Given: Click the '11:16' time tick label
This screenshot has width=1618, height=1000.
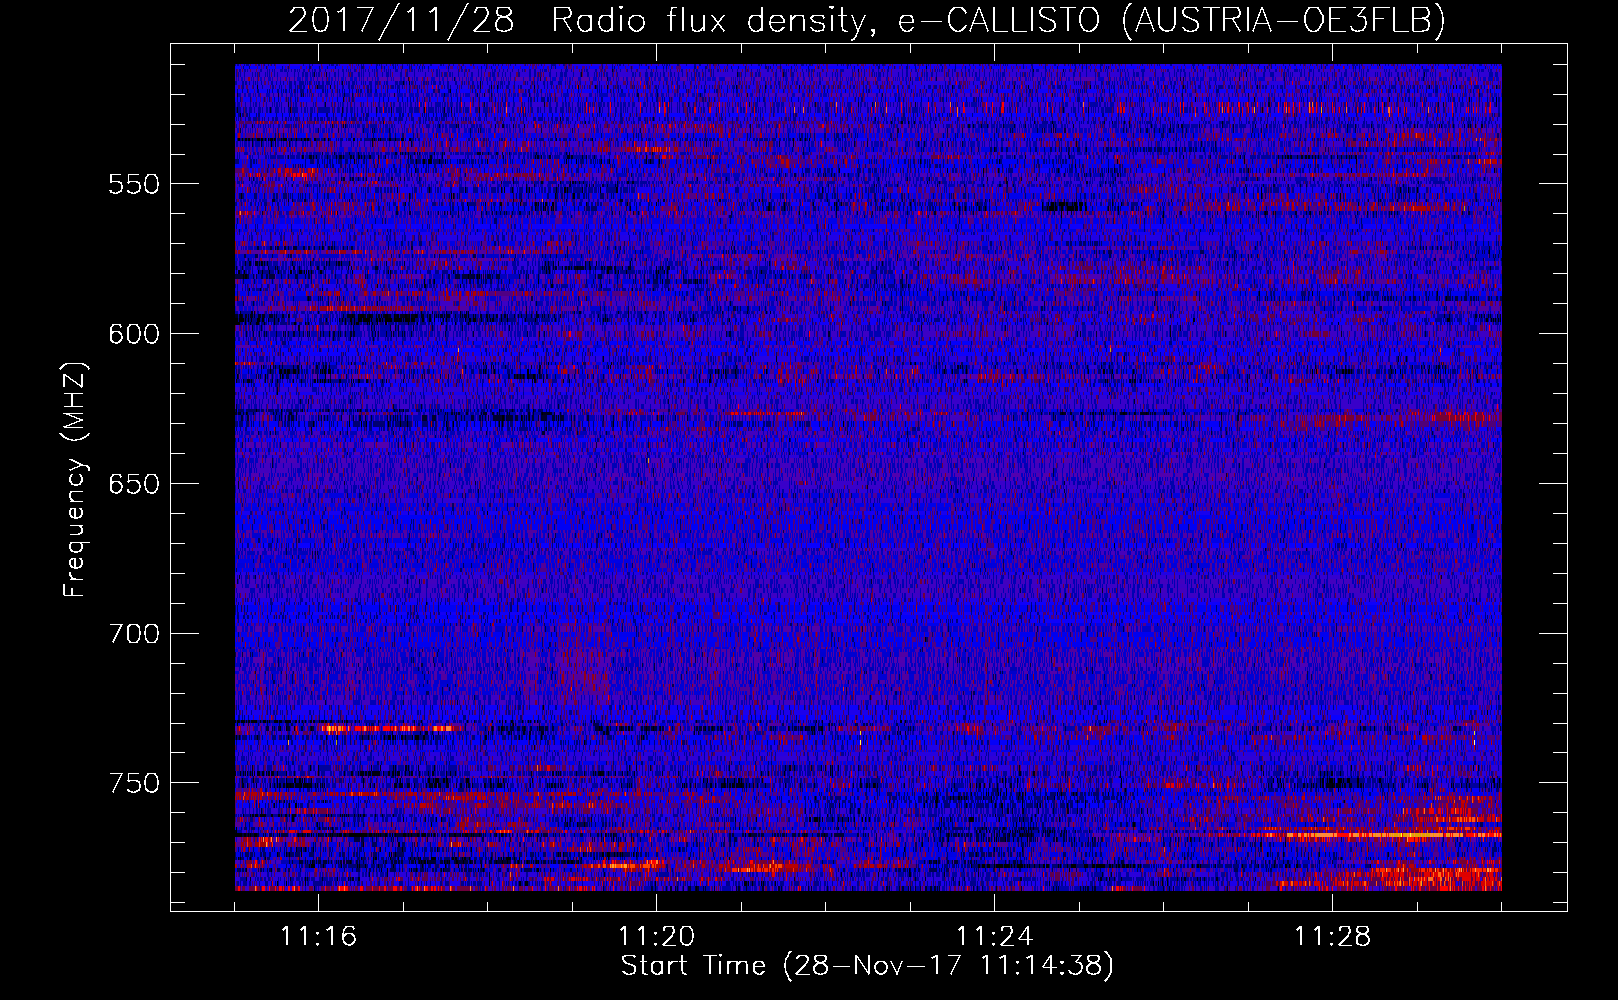Looking at the screenshot, I should point(318,937).
